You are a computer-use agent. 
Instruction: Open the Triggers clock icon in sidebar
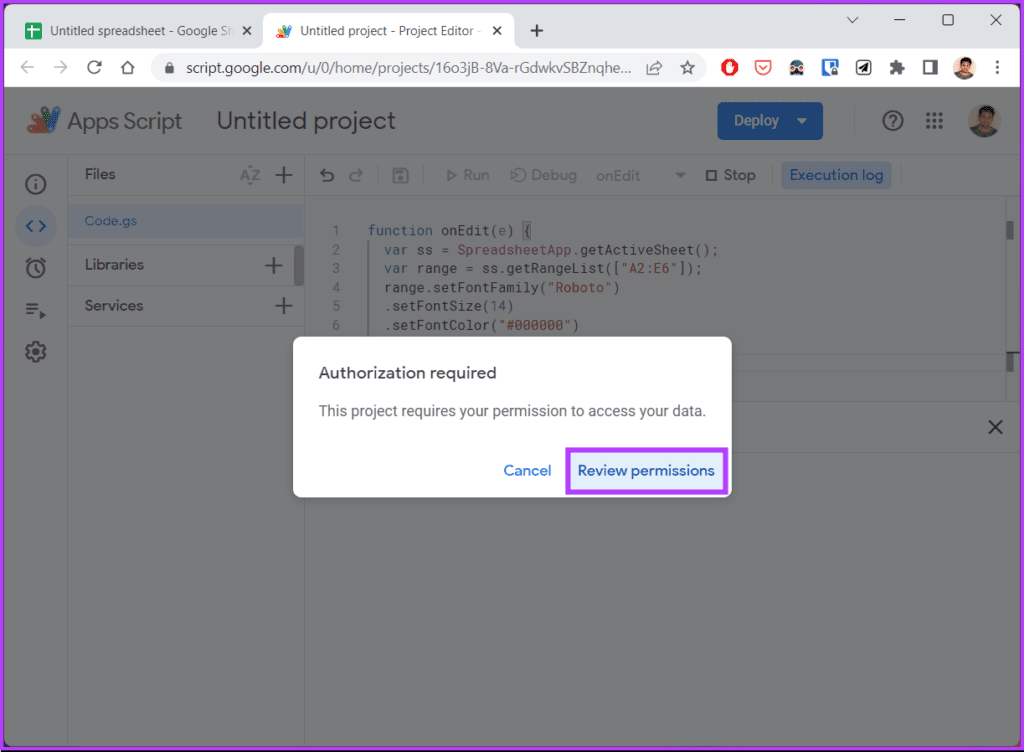pyautogui.click(x=36, y=268)
